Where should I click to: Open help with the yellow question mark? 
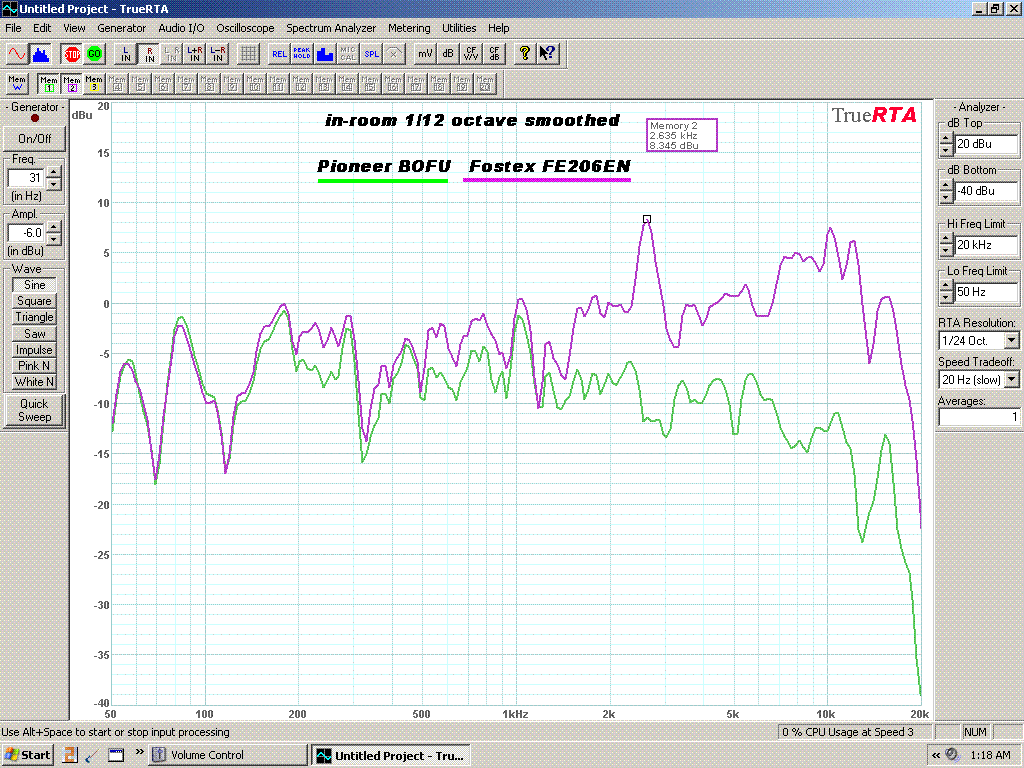click(524, 54)
